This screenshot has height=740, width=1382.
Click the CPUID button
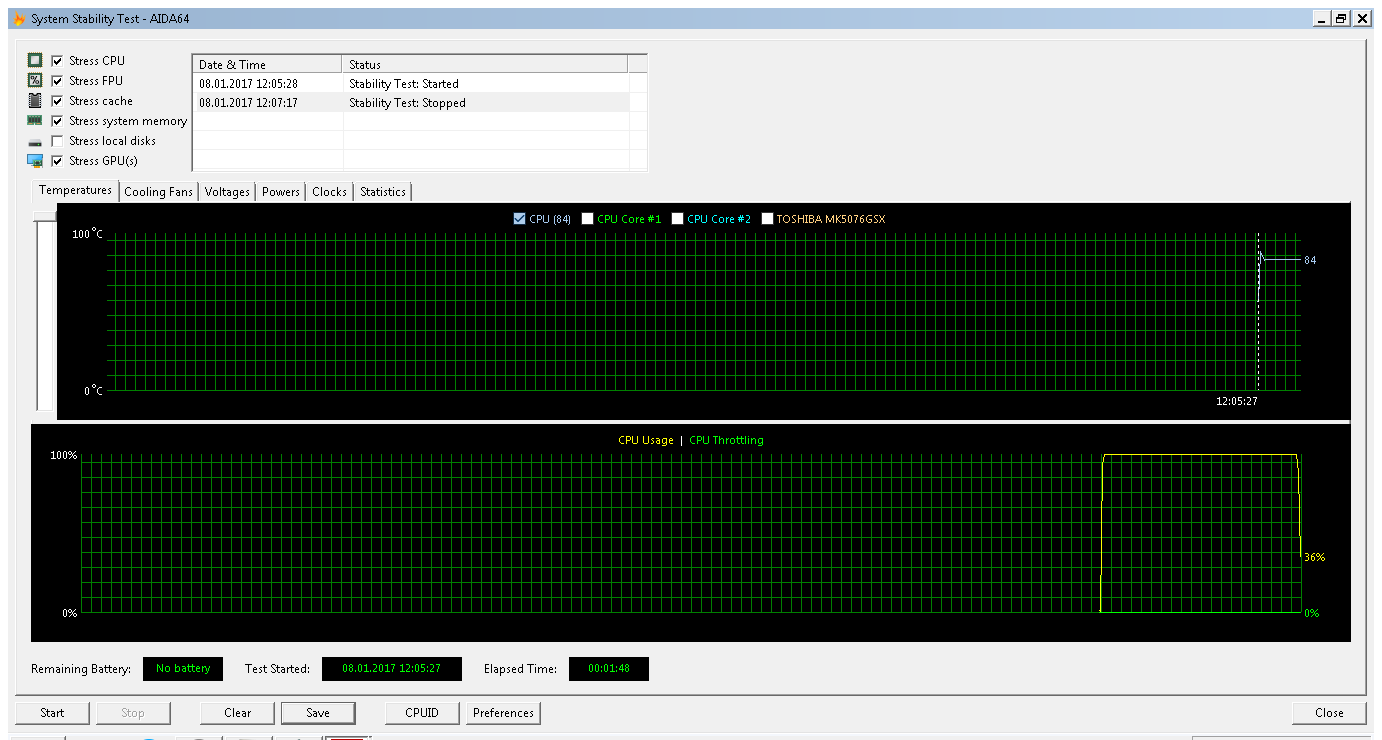point(422,713)
